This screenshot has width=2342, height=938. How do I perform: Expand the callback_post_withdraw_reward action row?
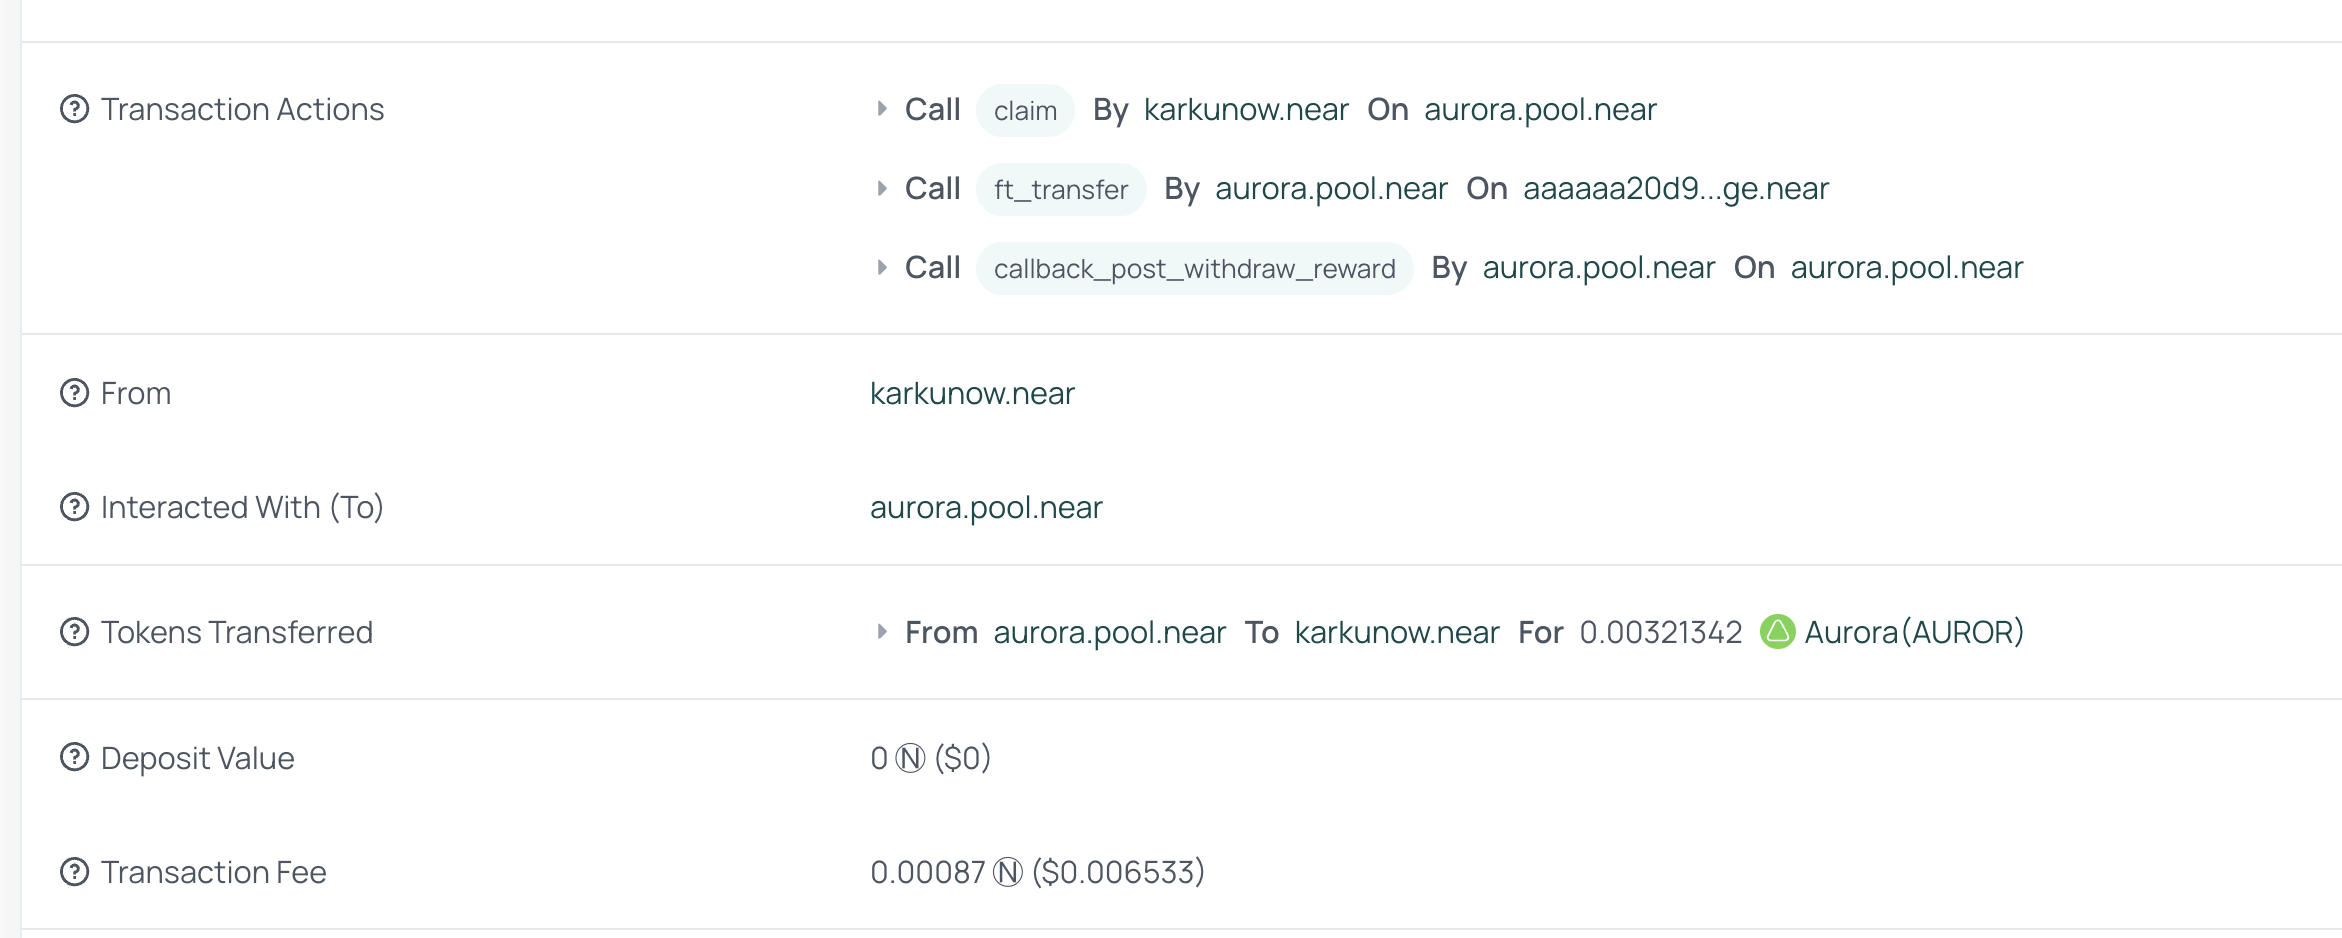pos(882,267)
